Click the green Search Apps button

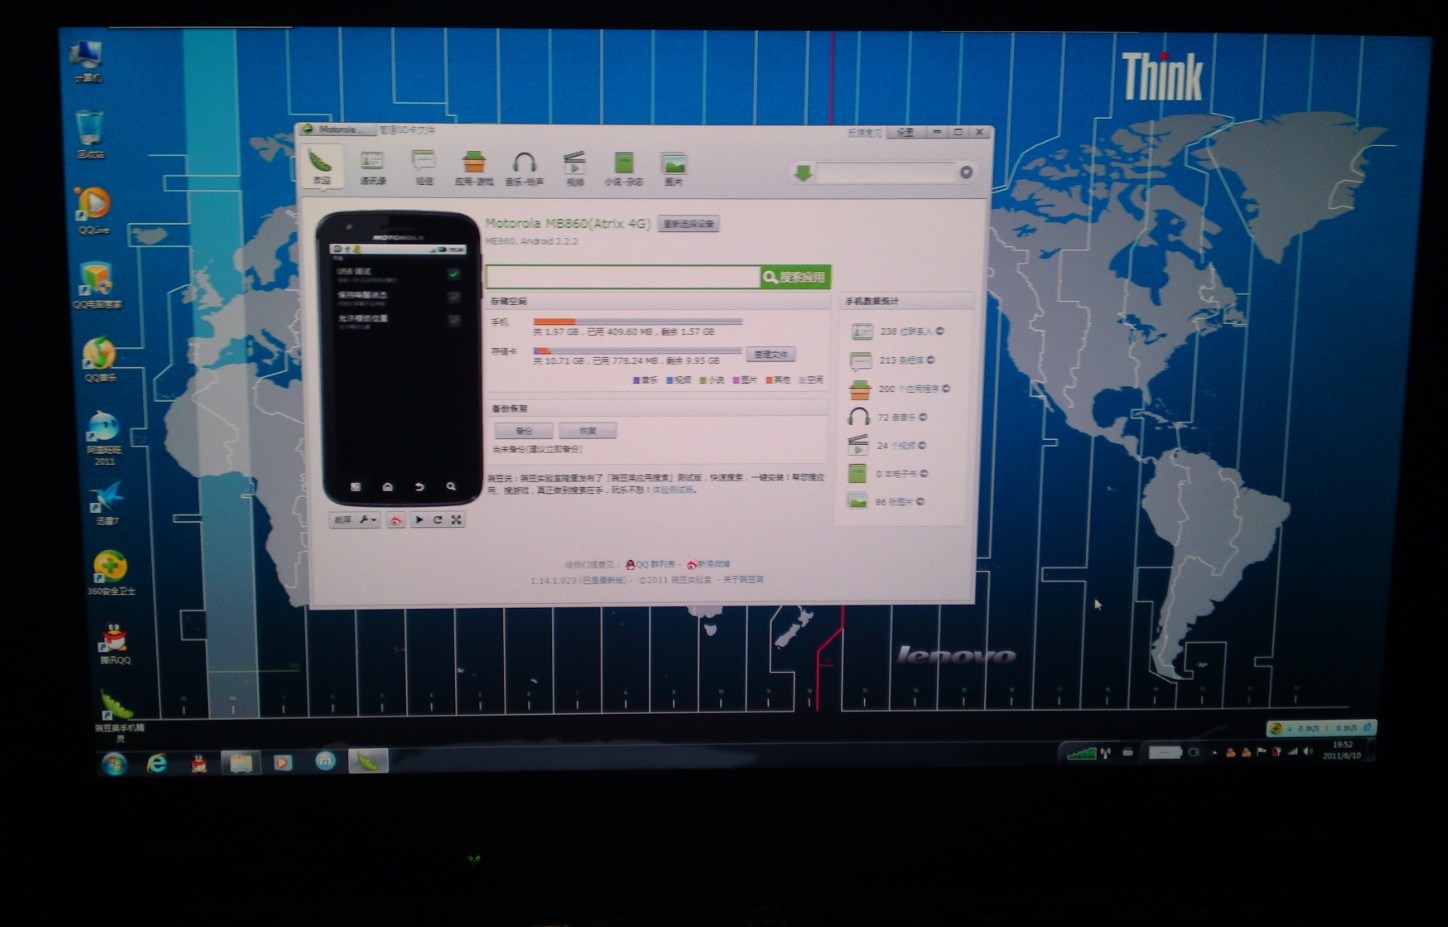coord(795,277)
